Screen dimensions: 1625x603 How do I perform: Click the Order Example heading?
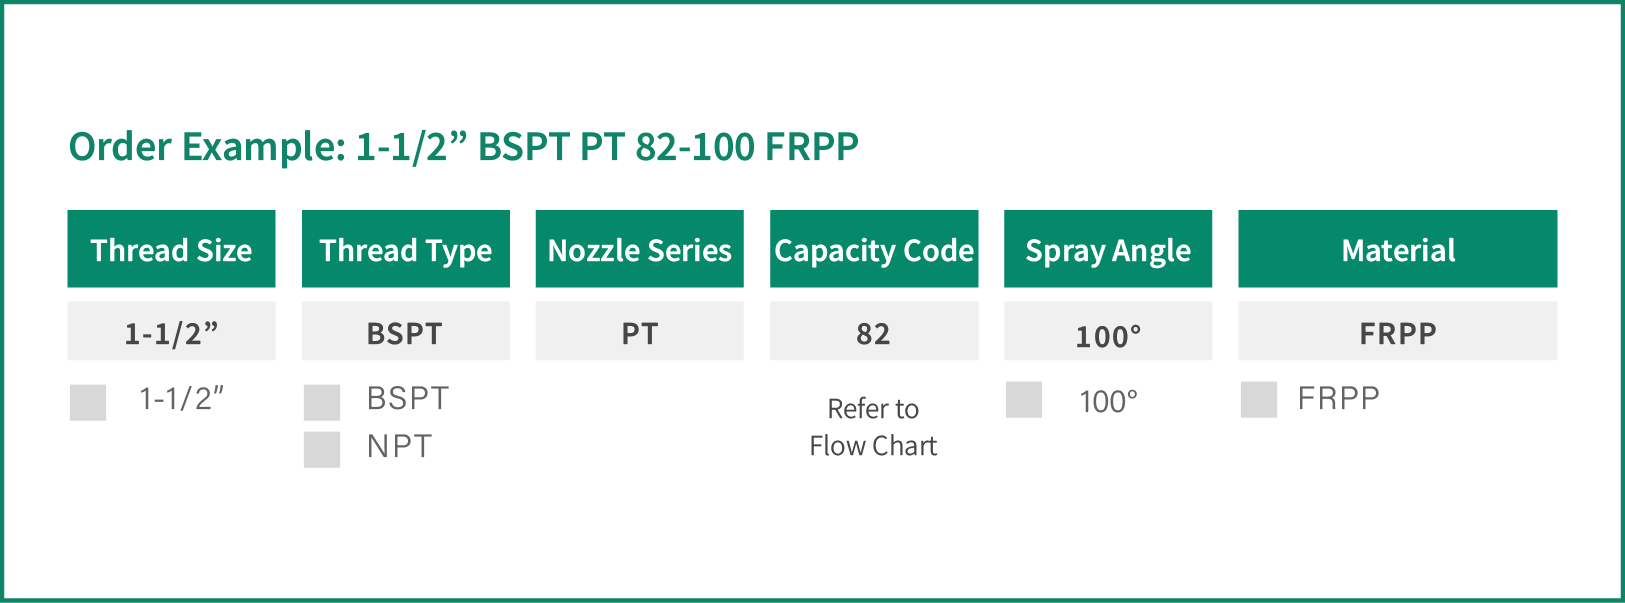464,147
